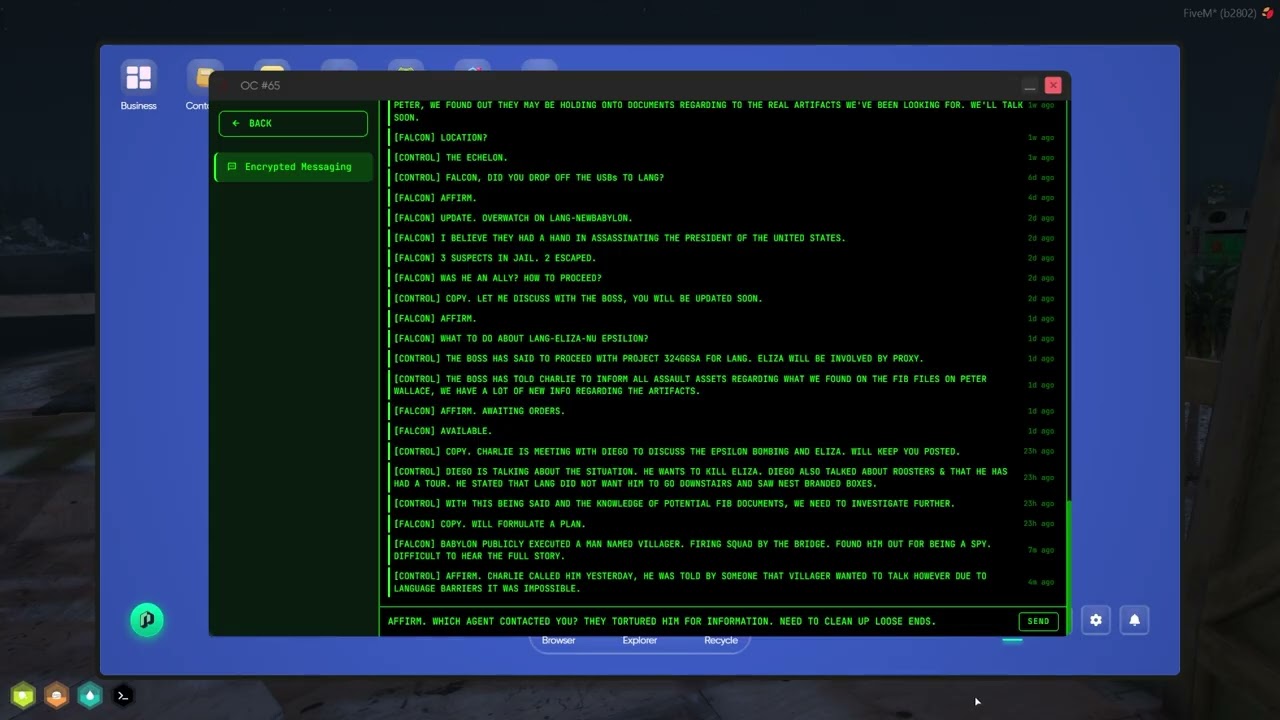Select '[FALCON] AFFIRM. AWAITING ORDERS.' message
The width and height of the screenshot is (1280, 720).
point(722,411)
